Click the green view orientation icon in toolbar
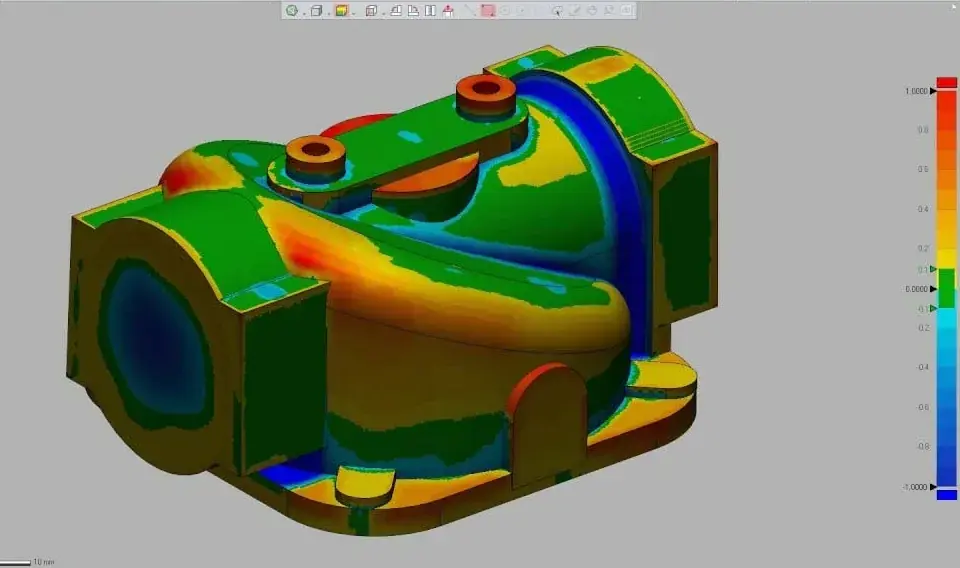Image resolution: width=960 pixels, height=568 pixels. click(x=292, y=10)
